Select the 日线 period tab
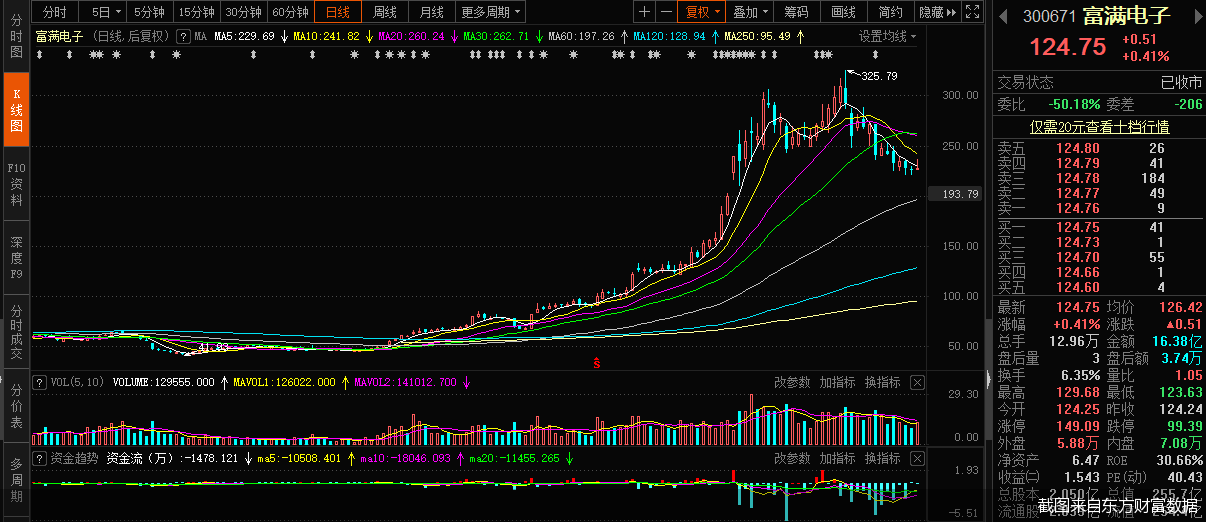The width and height of the screenshot is (1206, 522). point(338,12)
